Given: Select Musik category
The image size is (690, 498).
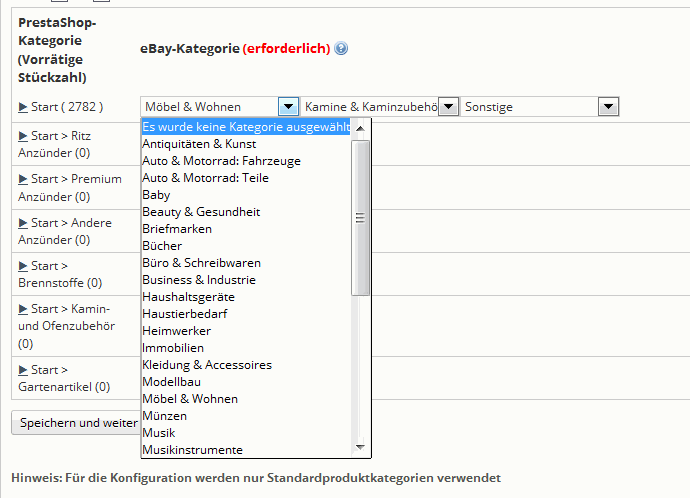Looking at the screenshot, I should tap(246, 433).
